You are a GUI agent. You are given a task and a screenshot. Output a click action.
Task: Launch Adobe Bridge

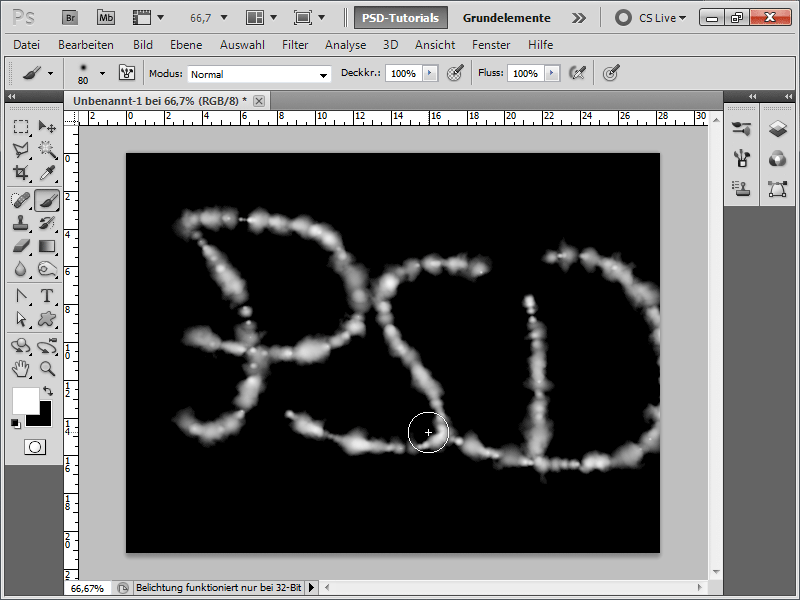(x=70, y=18)
